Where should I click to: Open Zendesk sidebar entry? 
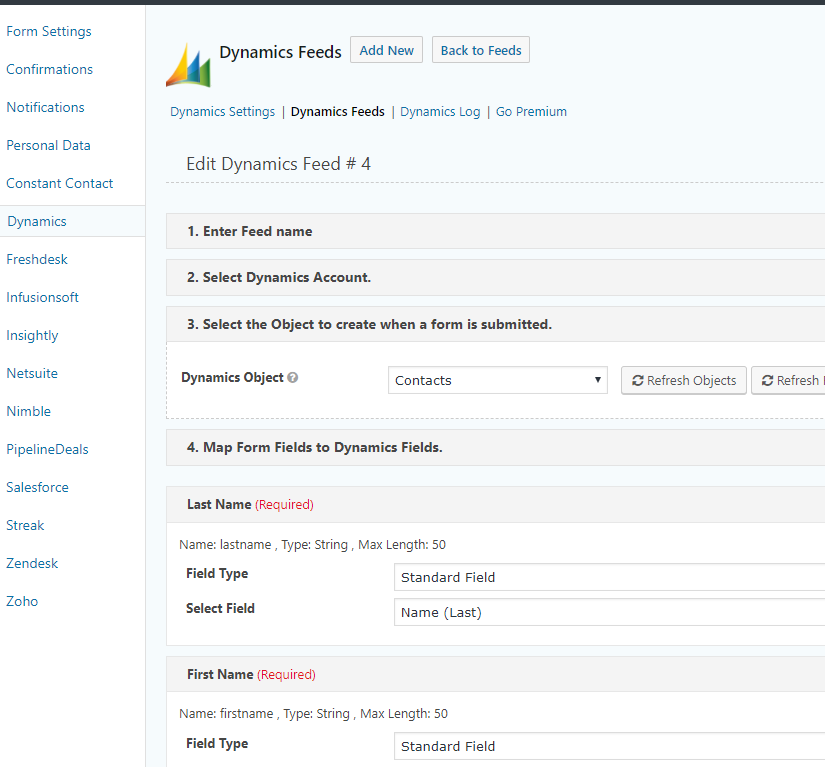[32, 563]
